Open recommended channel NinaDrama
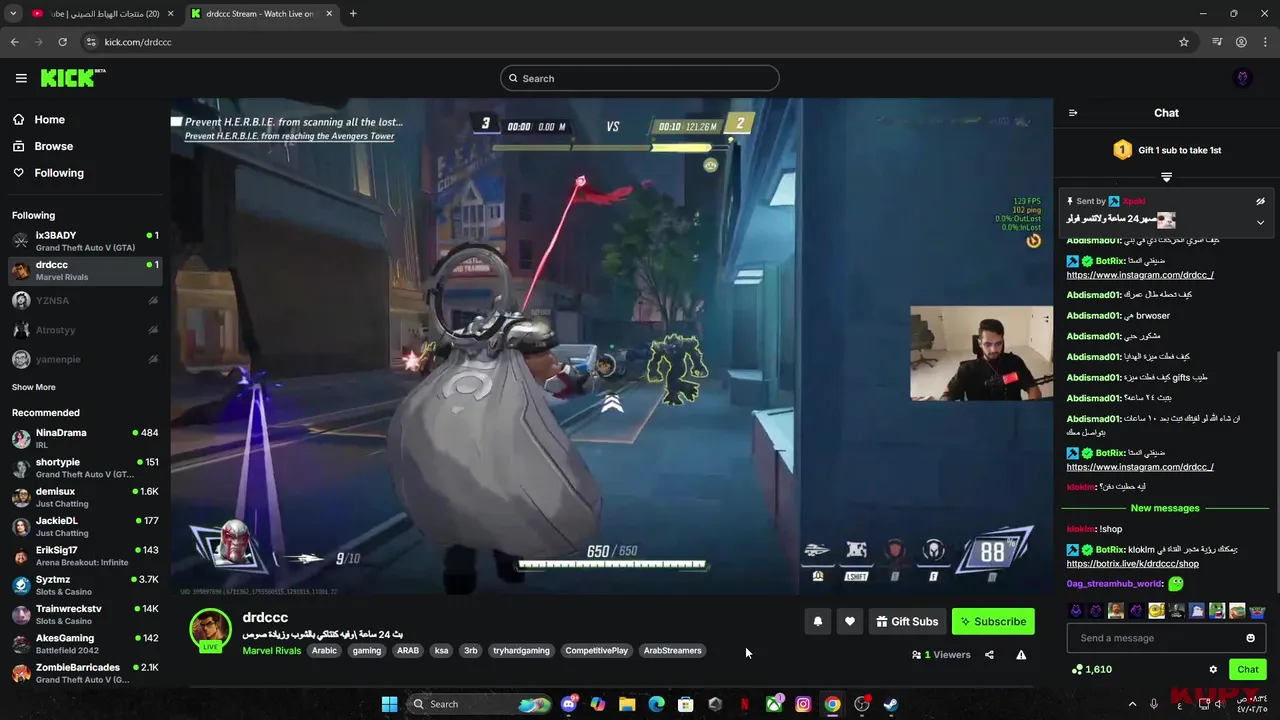Screen dimensions: 1280x720 click(85, 438)
